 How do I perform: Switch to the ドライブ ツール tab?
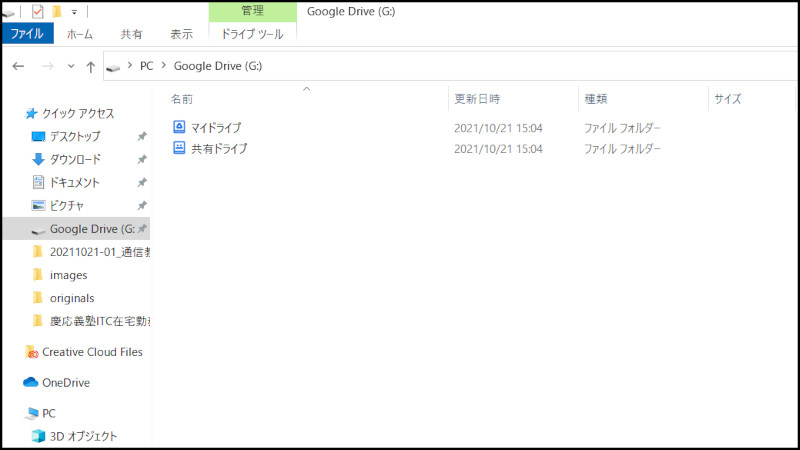[x=252, y=33]
